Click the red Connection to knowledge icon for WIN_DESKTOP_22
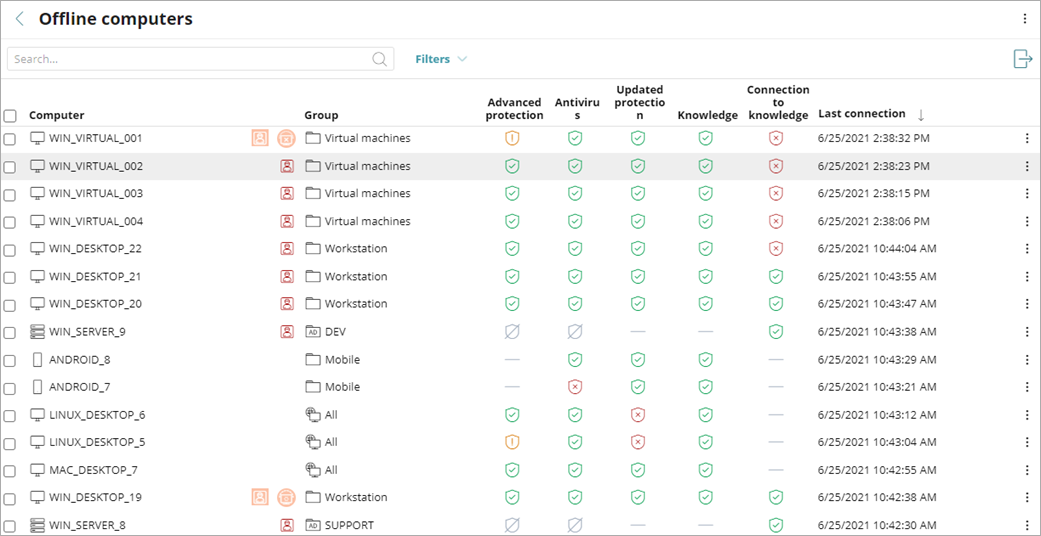Screen dimensions: 1041x536 click(x=776, y=249)
